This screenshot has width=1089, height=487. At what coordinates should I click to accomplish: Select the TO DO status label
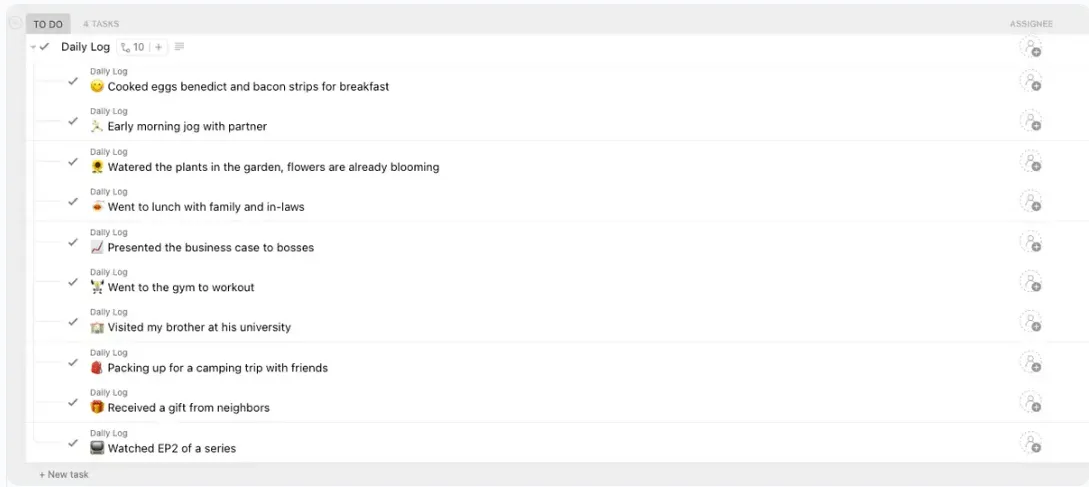click(48, 24)
